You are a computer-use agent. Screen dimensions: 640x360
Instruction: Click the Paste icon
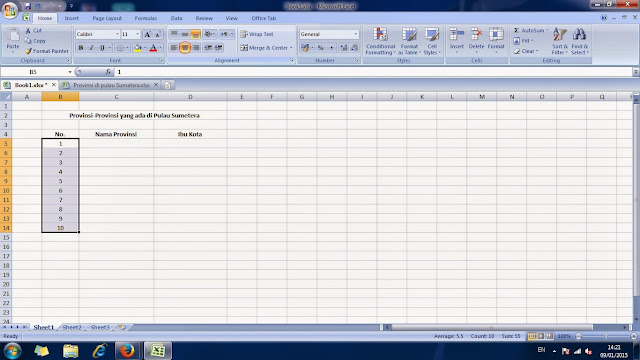point(13,35)
